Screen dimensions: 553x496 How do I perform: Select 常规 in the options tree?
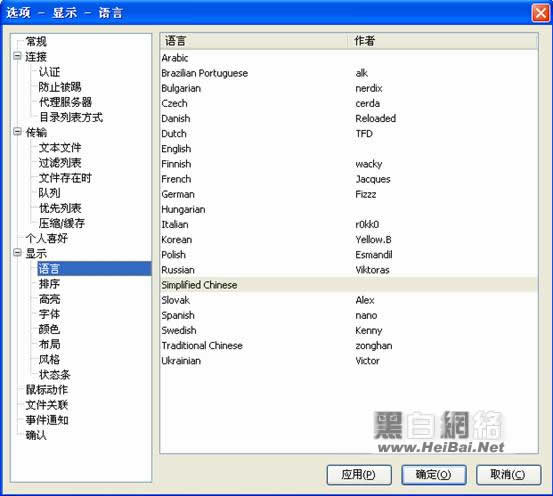pyautogui.click(x=36, y=41)
